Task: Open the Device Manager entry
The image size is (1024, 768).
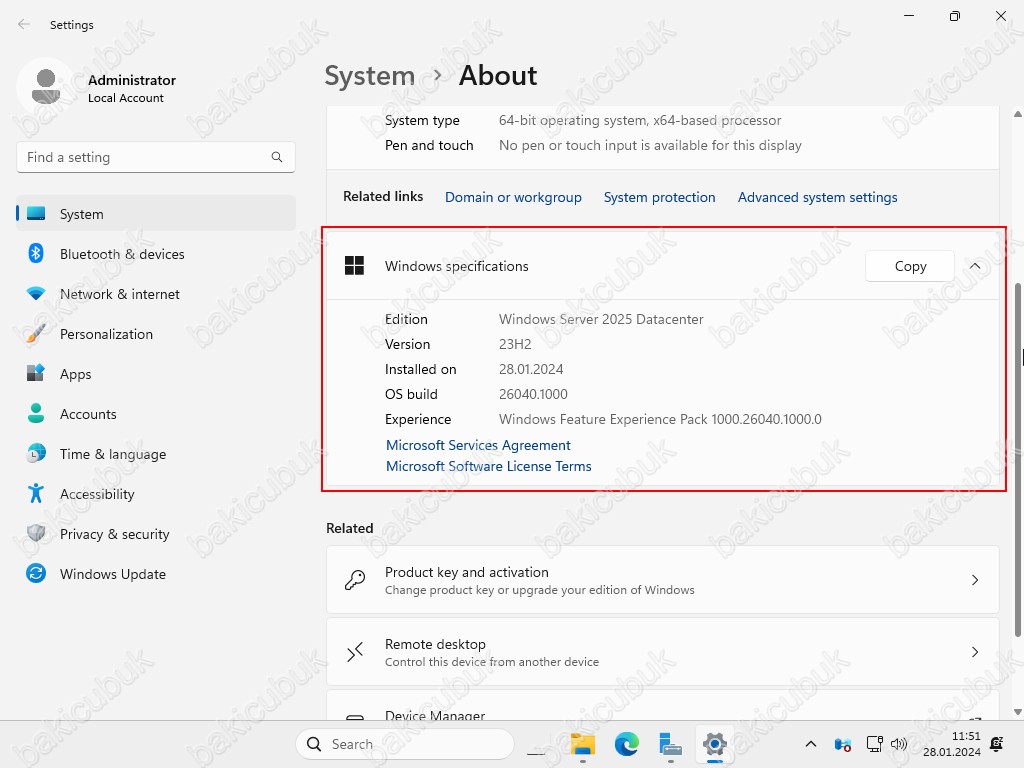Action: [662, 706]
